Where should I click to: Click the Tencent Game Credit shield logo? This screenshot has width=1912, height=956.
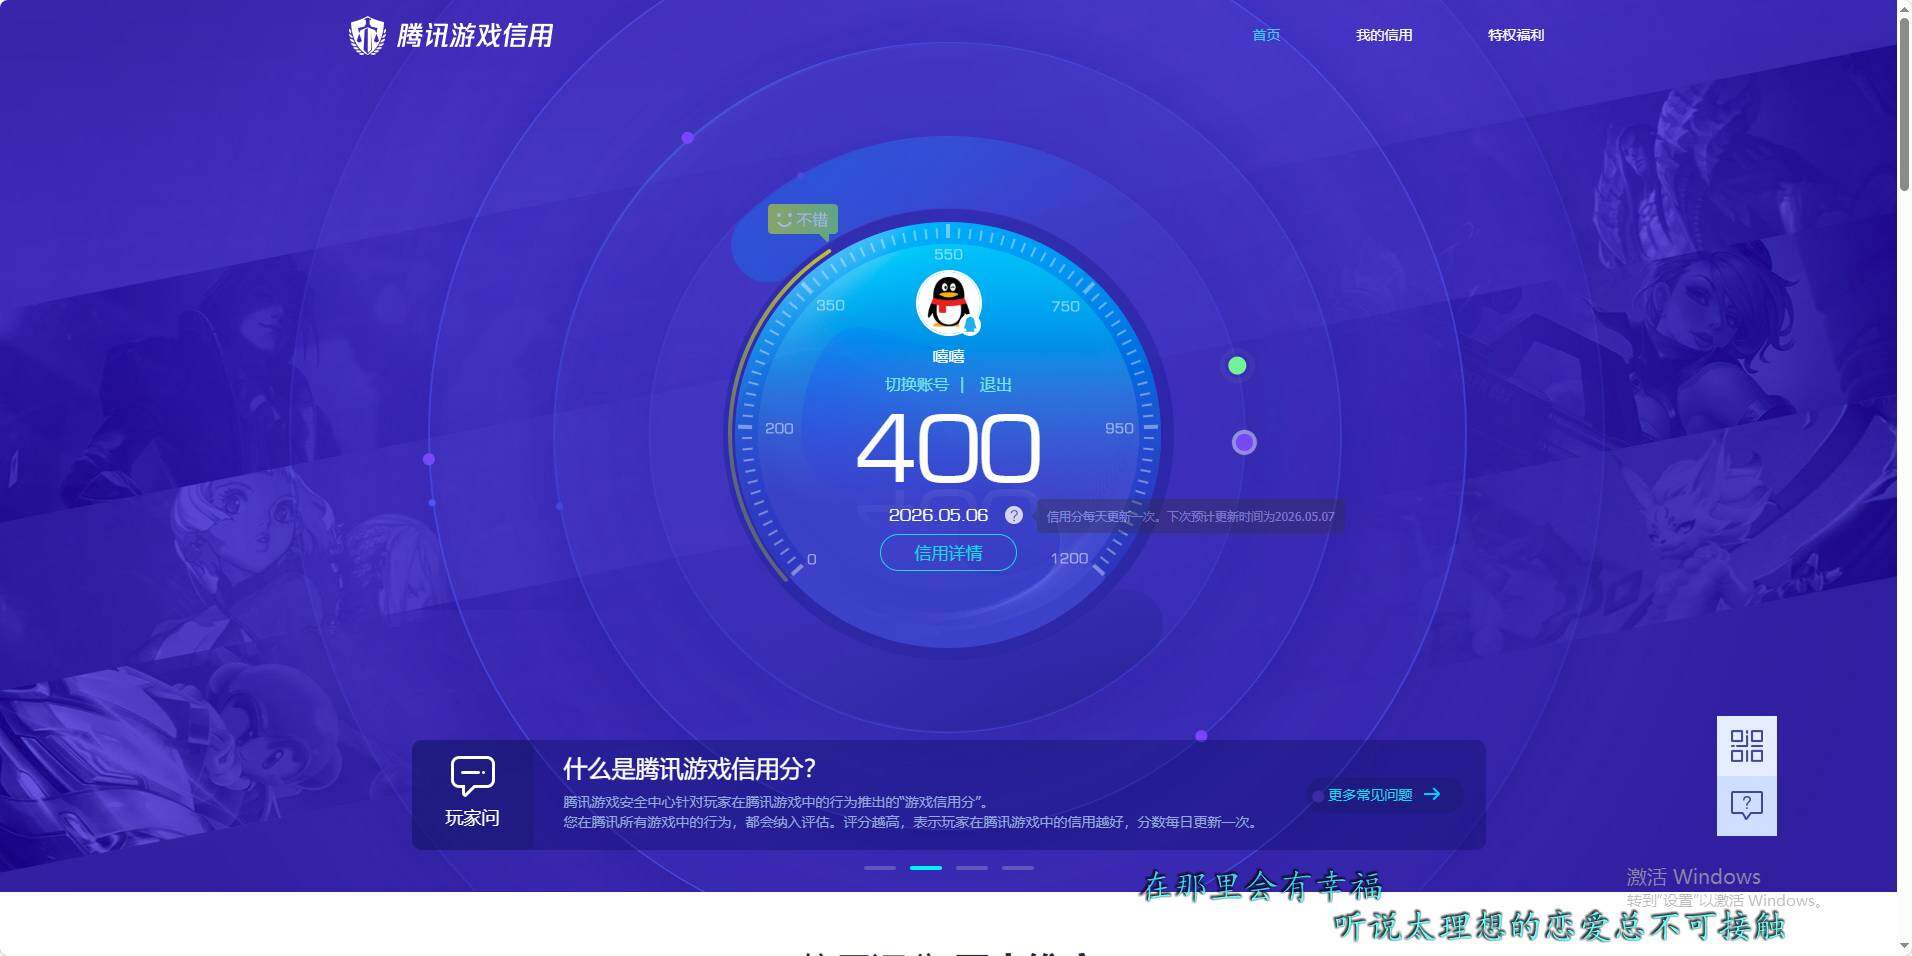pos(367,36)
